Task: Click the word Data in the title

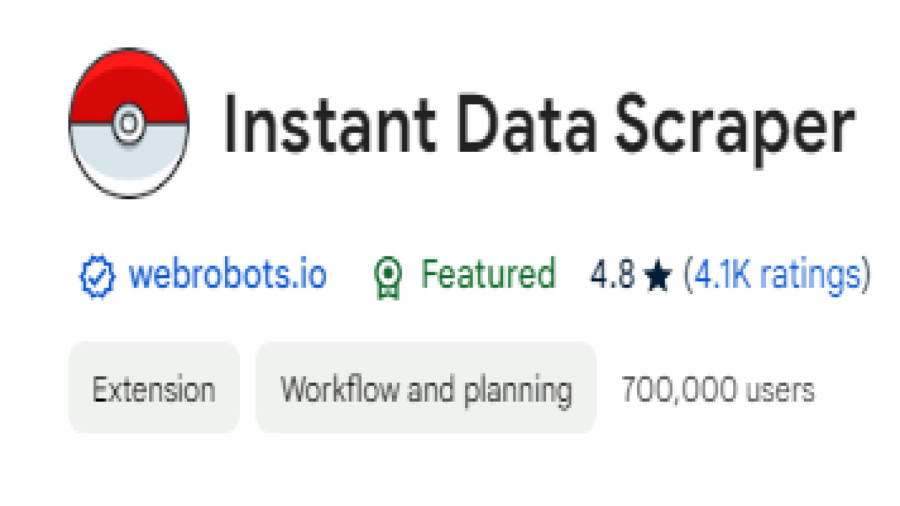Action: pyautogui.click(x=526, y=124)
